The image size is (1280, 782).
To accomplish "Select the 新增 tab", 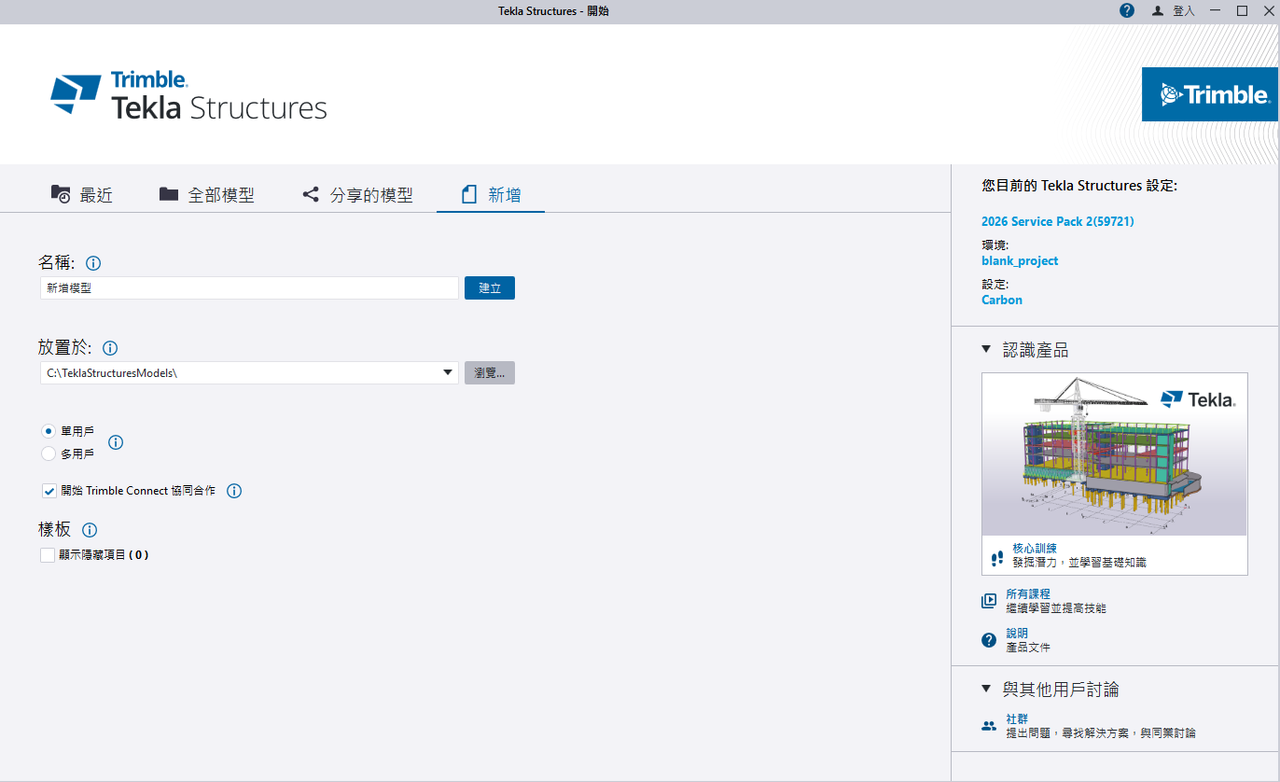I will click(491, 195).
